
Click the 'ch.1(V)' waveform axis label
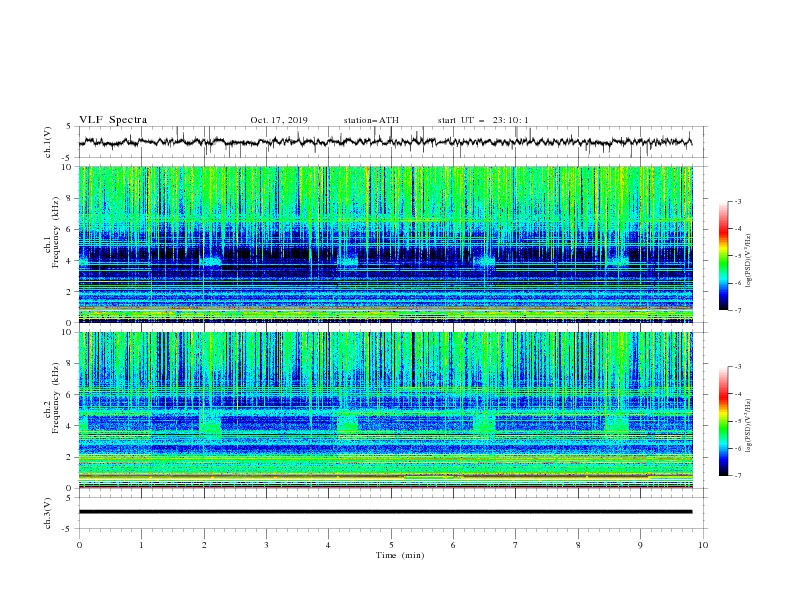[x=48, y=142]
